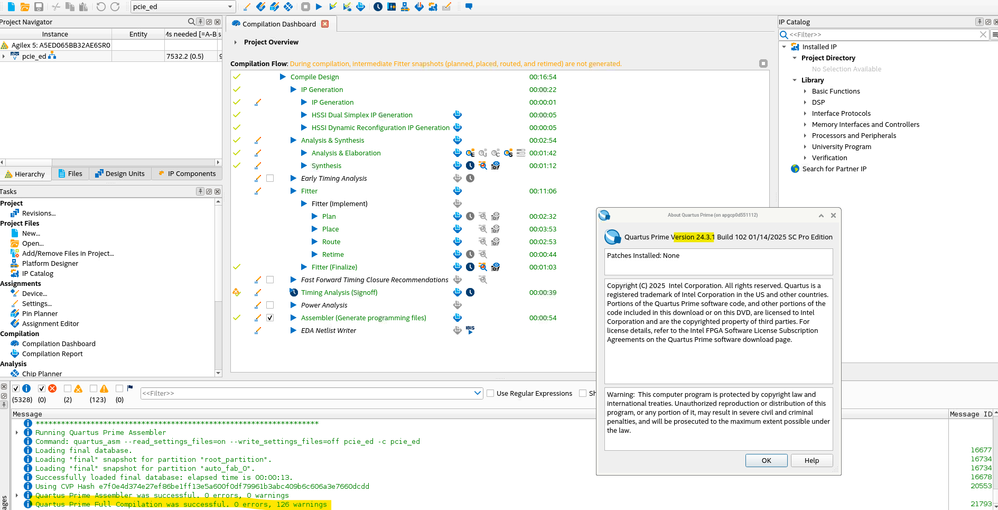Open timing analyzer icon for Timing Analysis (Signoff)
Screen dimensions: 998x510
[470, 292]
